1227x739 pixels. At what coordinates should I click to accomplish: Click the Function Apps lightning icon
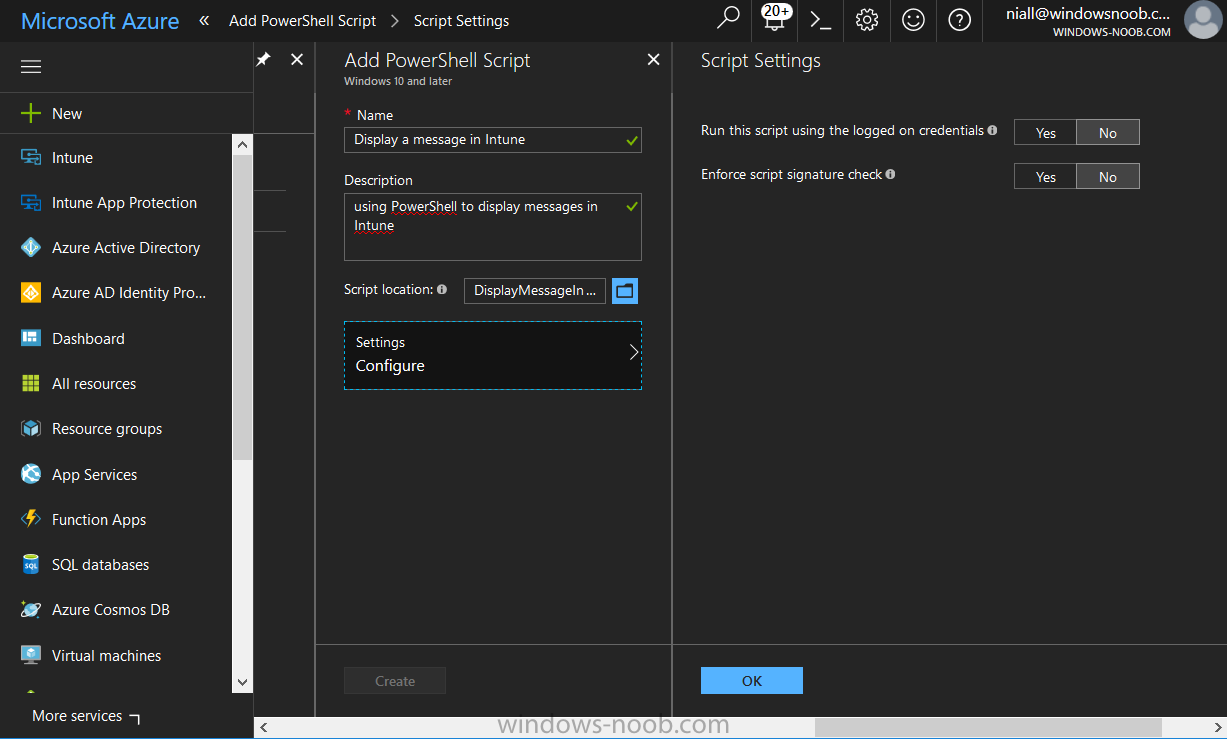(x=31, y=519)
